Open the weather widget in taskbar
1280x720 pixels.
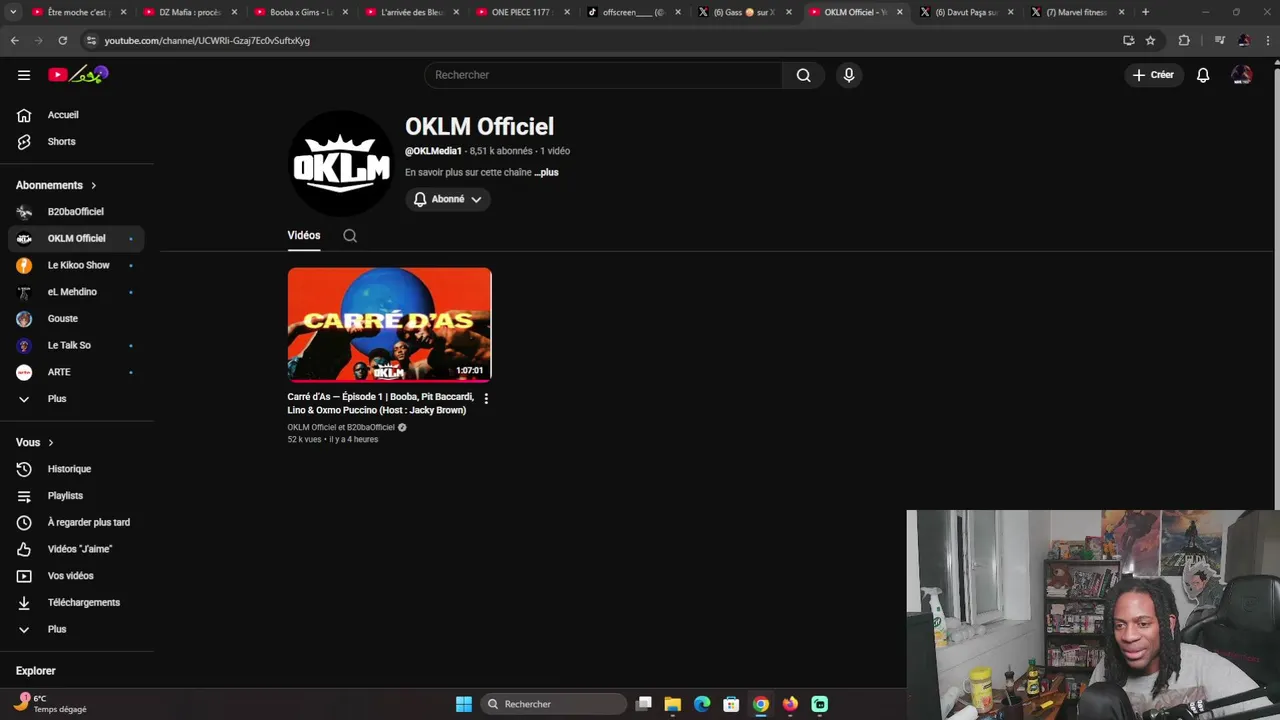[52, 704]
